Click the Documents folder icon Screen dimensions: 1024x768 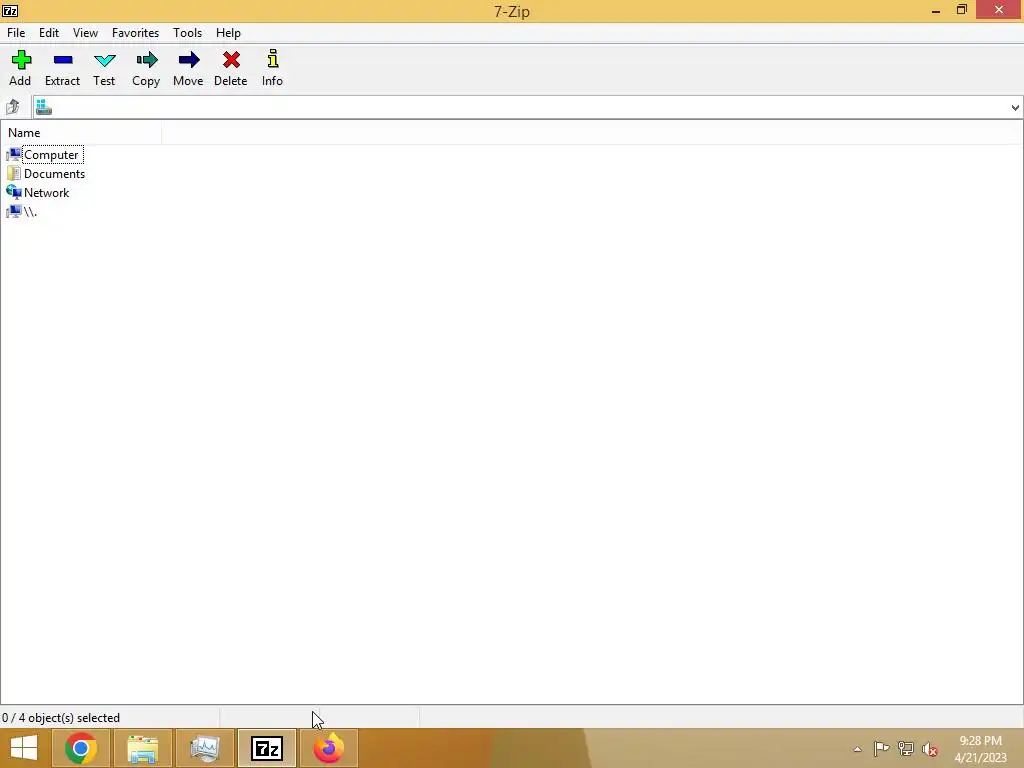(x=14, y=174)
